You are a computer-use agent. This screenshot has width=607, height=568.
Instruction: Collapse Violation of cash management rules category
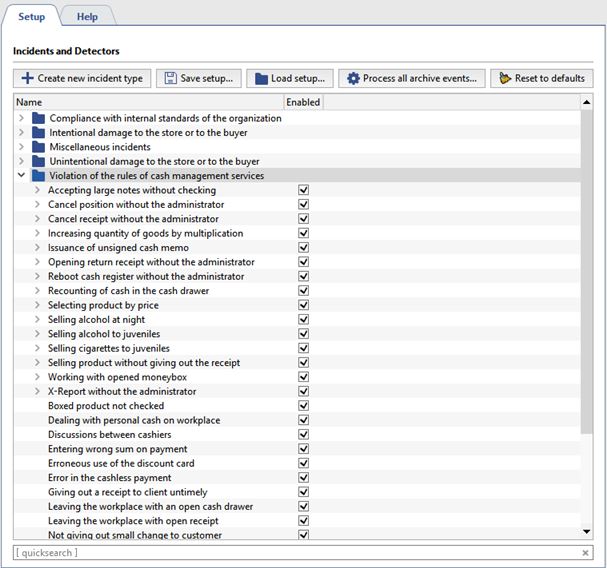coord(21,176)
